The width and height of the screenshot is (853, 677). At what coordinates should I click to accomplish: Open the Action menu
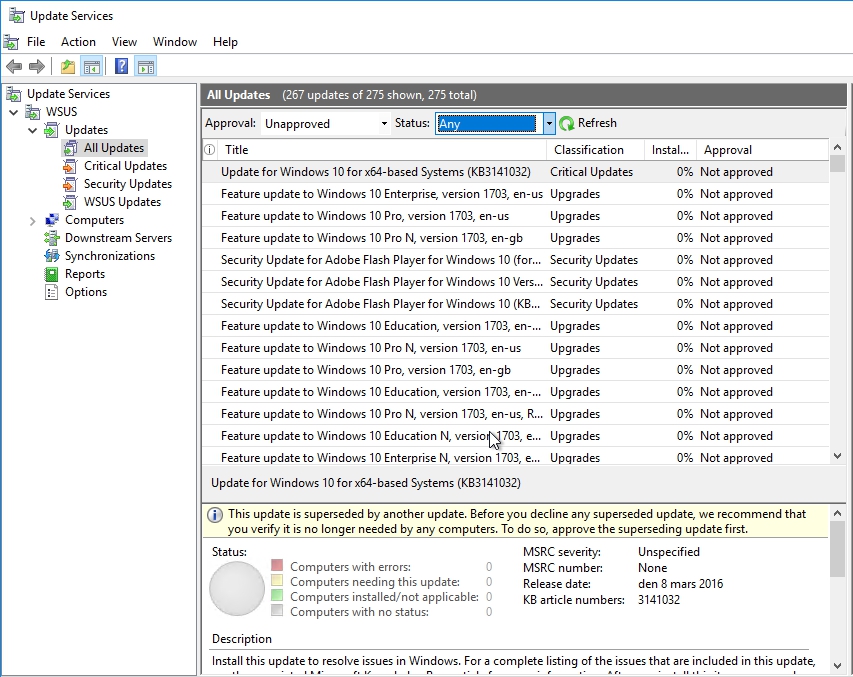click(x=78, y=42)
